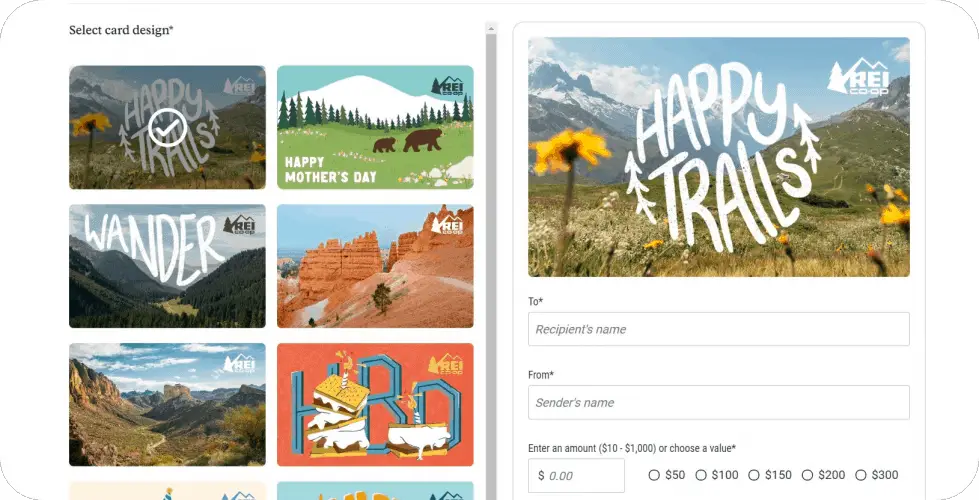Focus the Recipient's name field

(719, 329)
